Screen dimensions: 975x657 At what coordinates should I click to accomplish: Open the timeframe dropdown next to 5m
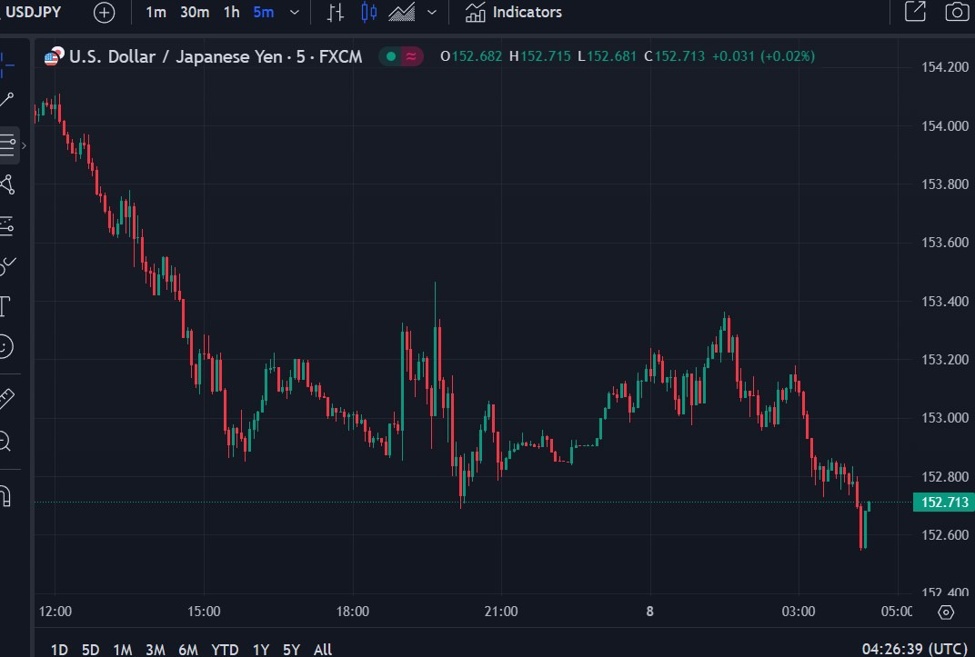pos(292,12)
